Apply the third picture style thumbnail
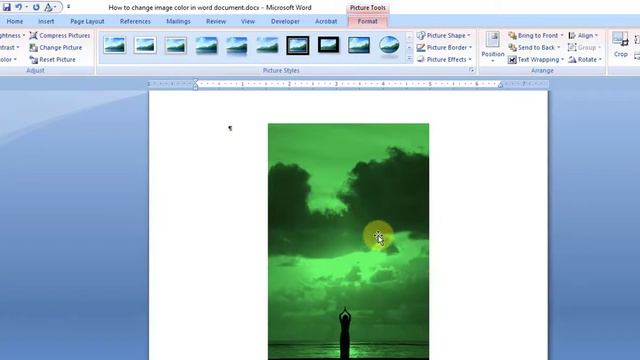 point(176,45)
